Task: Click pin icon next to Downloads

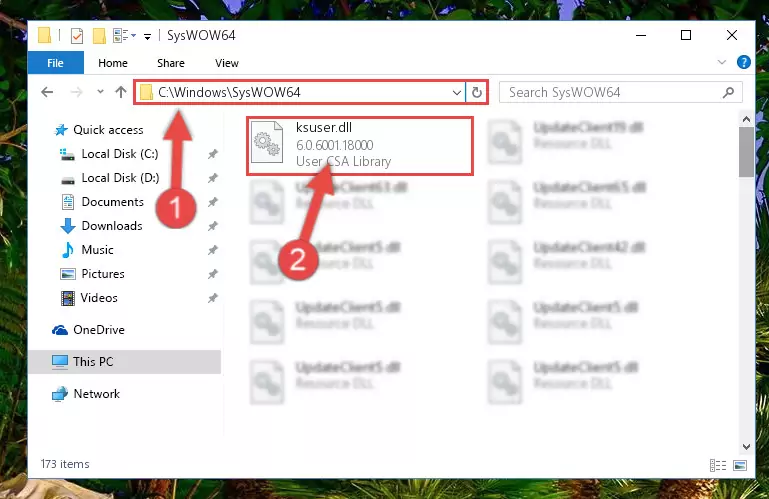Action: pos(212,226)
